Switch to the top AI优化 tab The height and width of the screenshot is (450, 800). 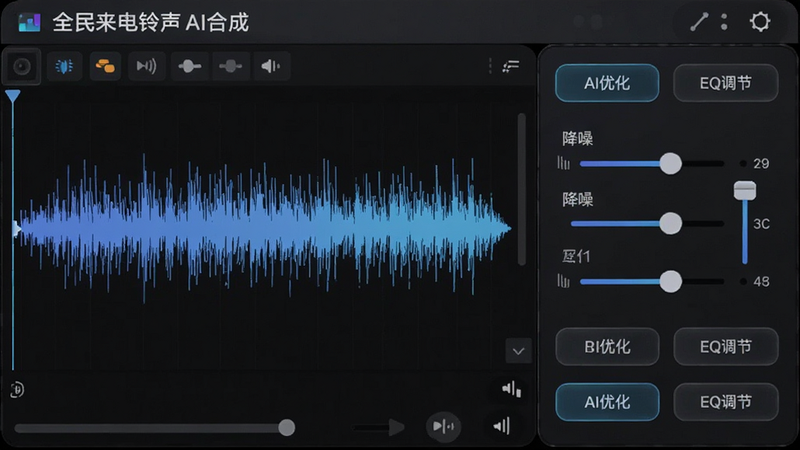click(607, 83)
